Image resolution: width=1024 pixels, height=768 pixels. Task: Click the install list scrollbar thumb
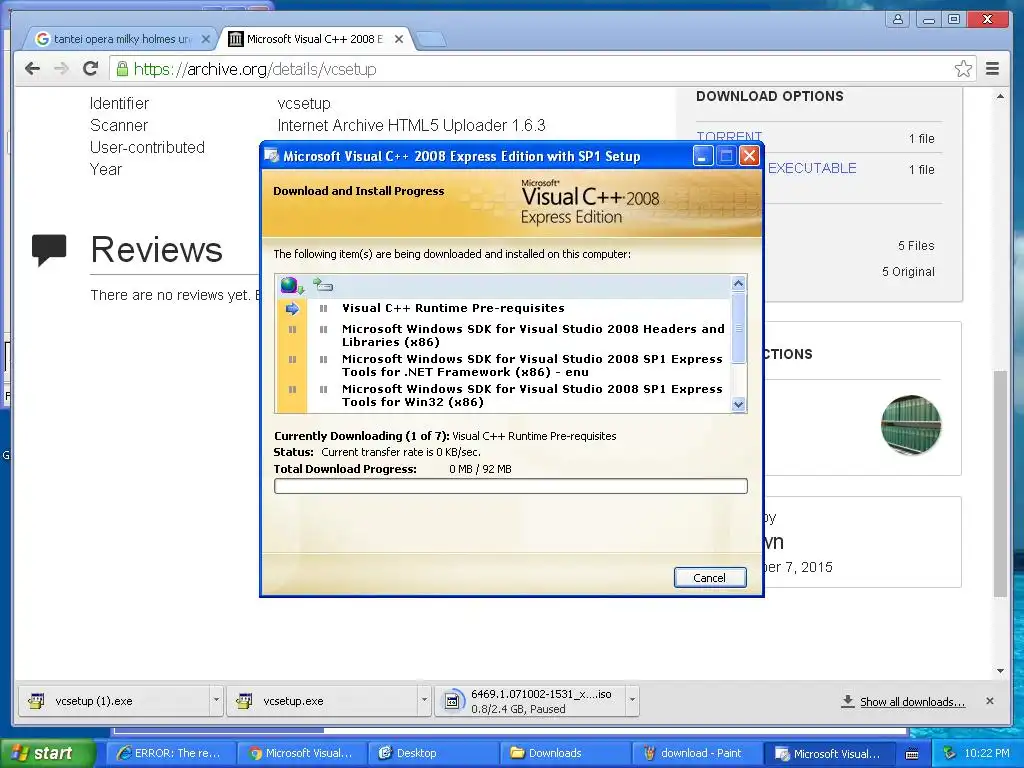(739, 328)
